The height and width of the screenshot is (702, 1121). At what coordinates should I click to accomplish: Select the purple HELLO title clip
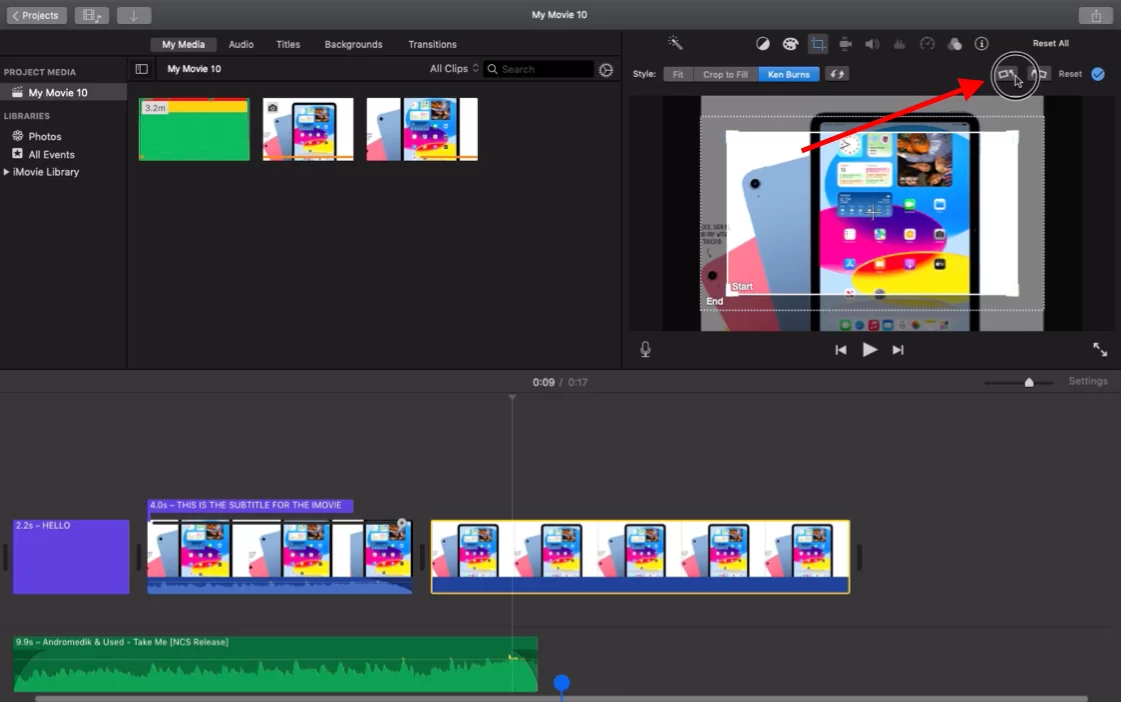pos(71,557)
